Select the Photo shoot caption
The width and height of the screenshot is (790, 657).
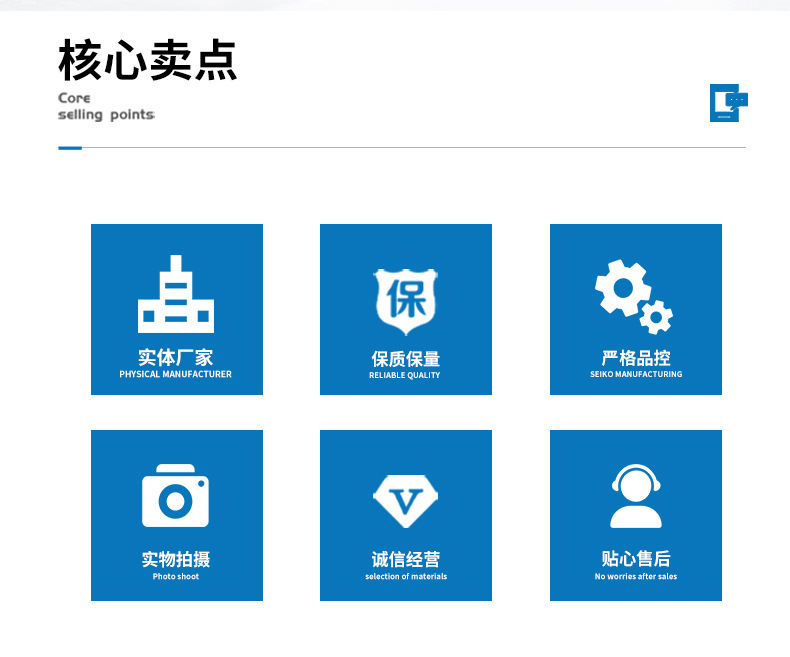pyautogui.click(x=176, y=576)
